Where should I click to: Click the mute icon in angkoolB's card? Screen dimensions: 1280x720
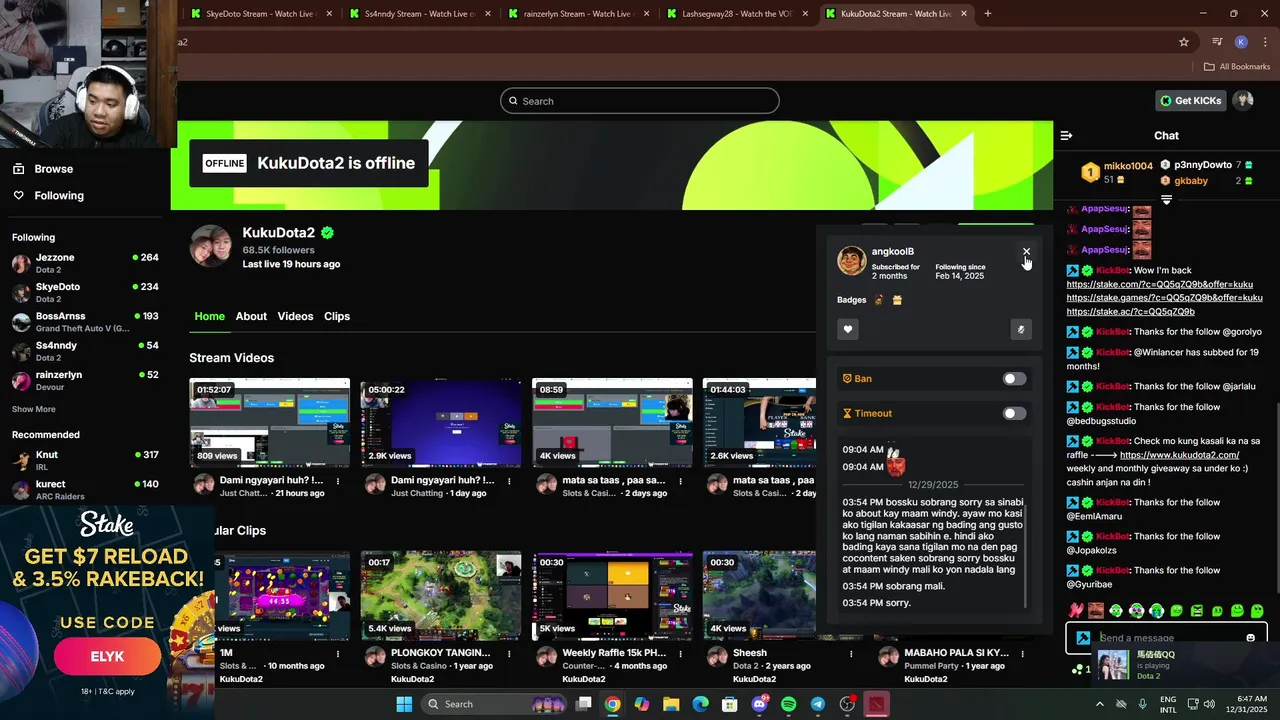pos(1021,330)
